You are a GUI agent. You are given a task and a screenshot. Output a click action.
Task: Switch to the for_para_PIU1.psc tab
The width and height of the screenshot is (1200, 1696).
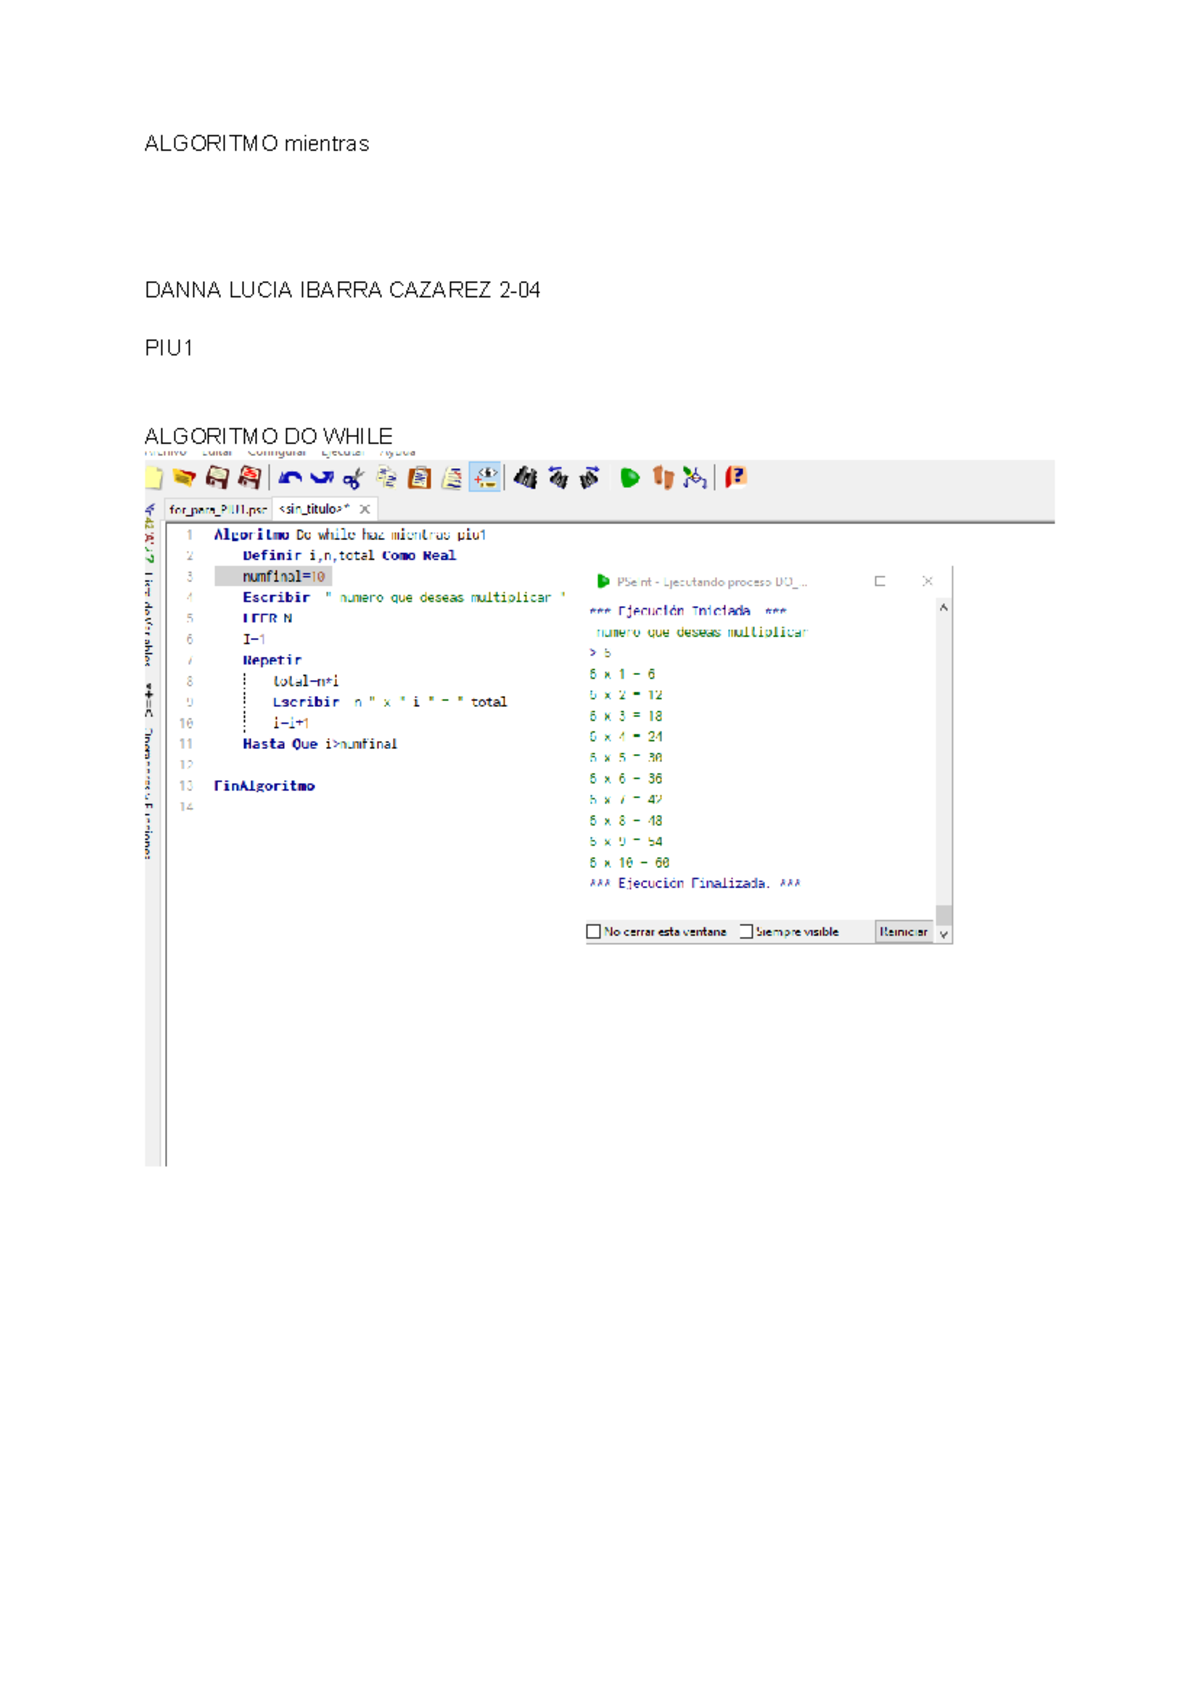click(x=217, y=510)
